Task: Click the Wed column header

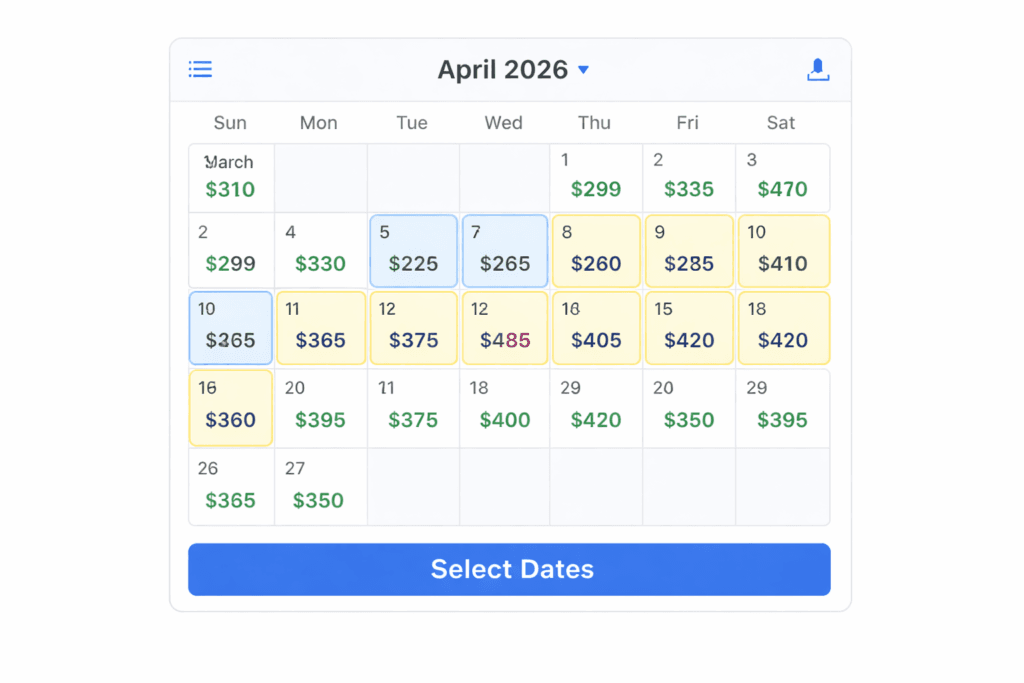Action: coord(503,122)
